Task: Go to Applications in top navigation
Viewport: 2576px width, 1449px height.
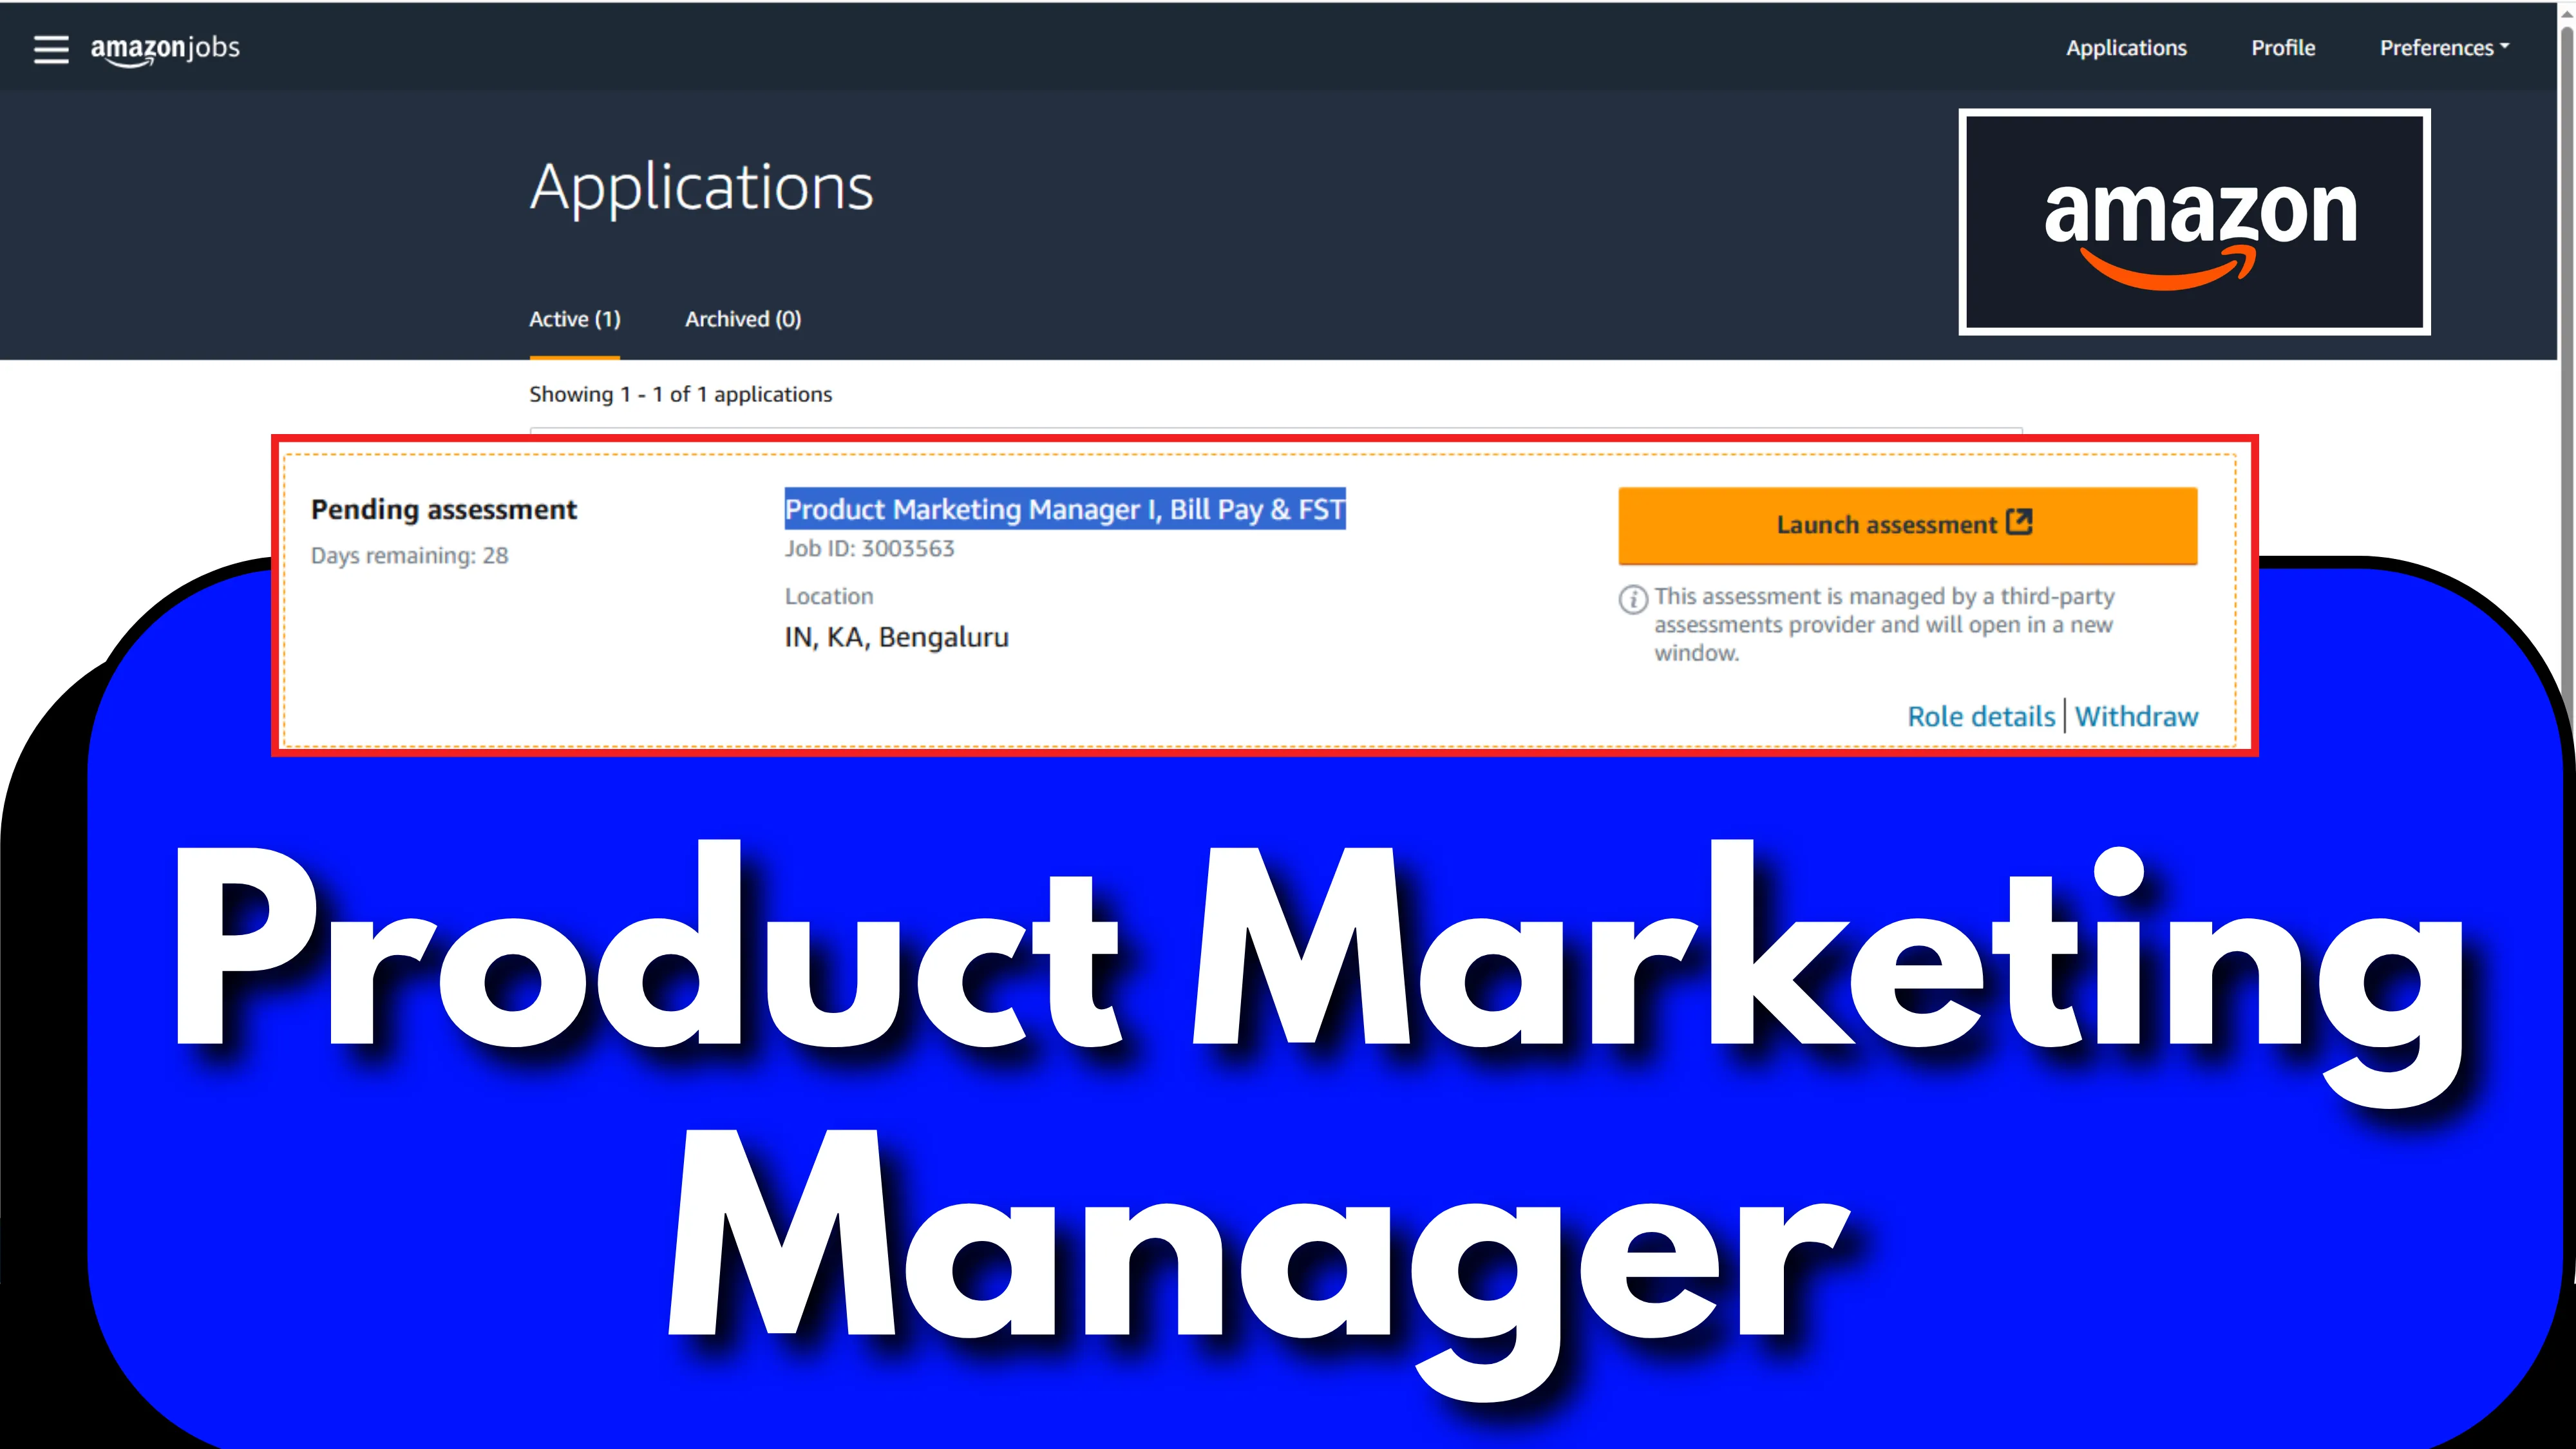Action: pyautogui.click(x=2126, y=48)
